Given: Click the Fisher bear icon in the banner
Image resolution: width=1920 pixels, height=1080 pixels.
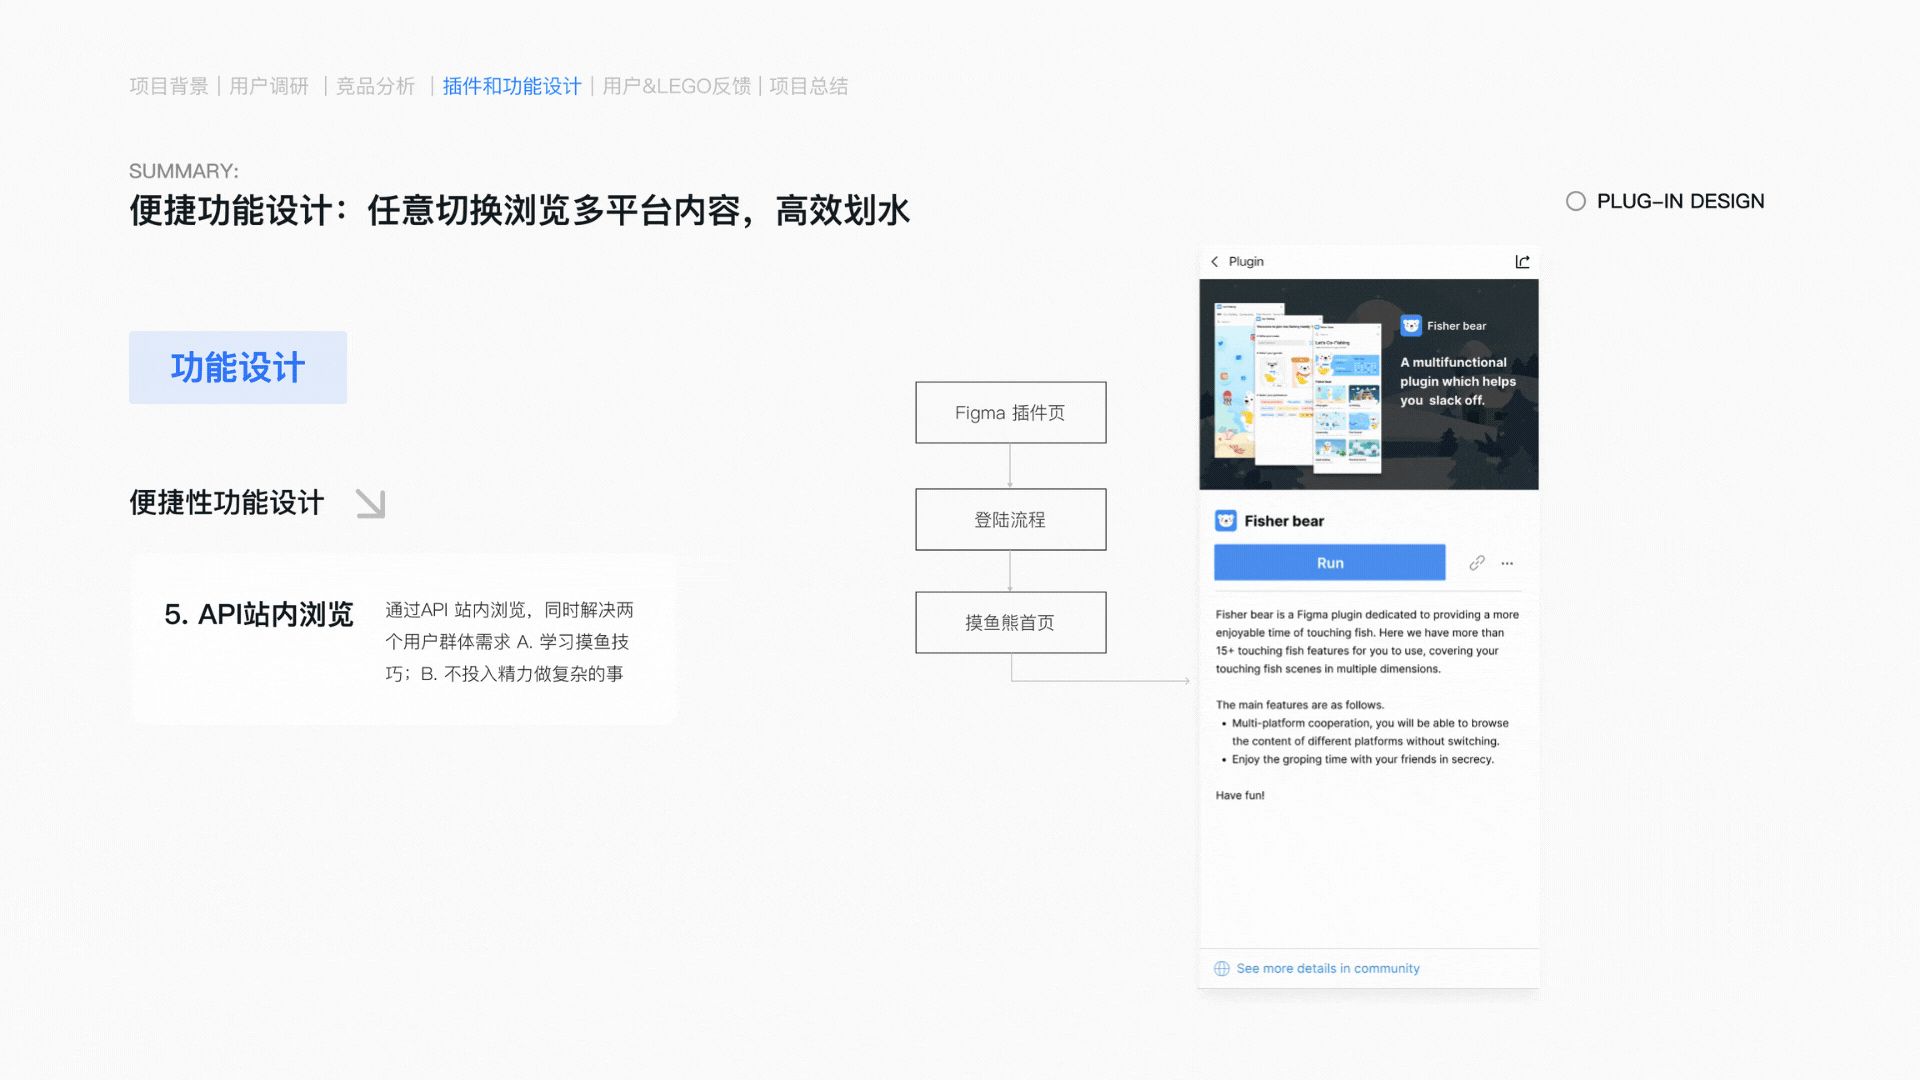Looking at the screenshot, I should [x=1411, y=325].
